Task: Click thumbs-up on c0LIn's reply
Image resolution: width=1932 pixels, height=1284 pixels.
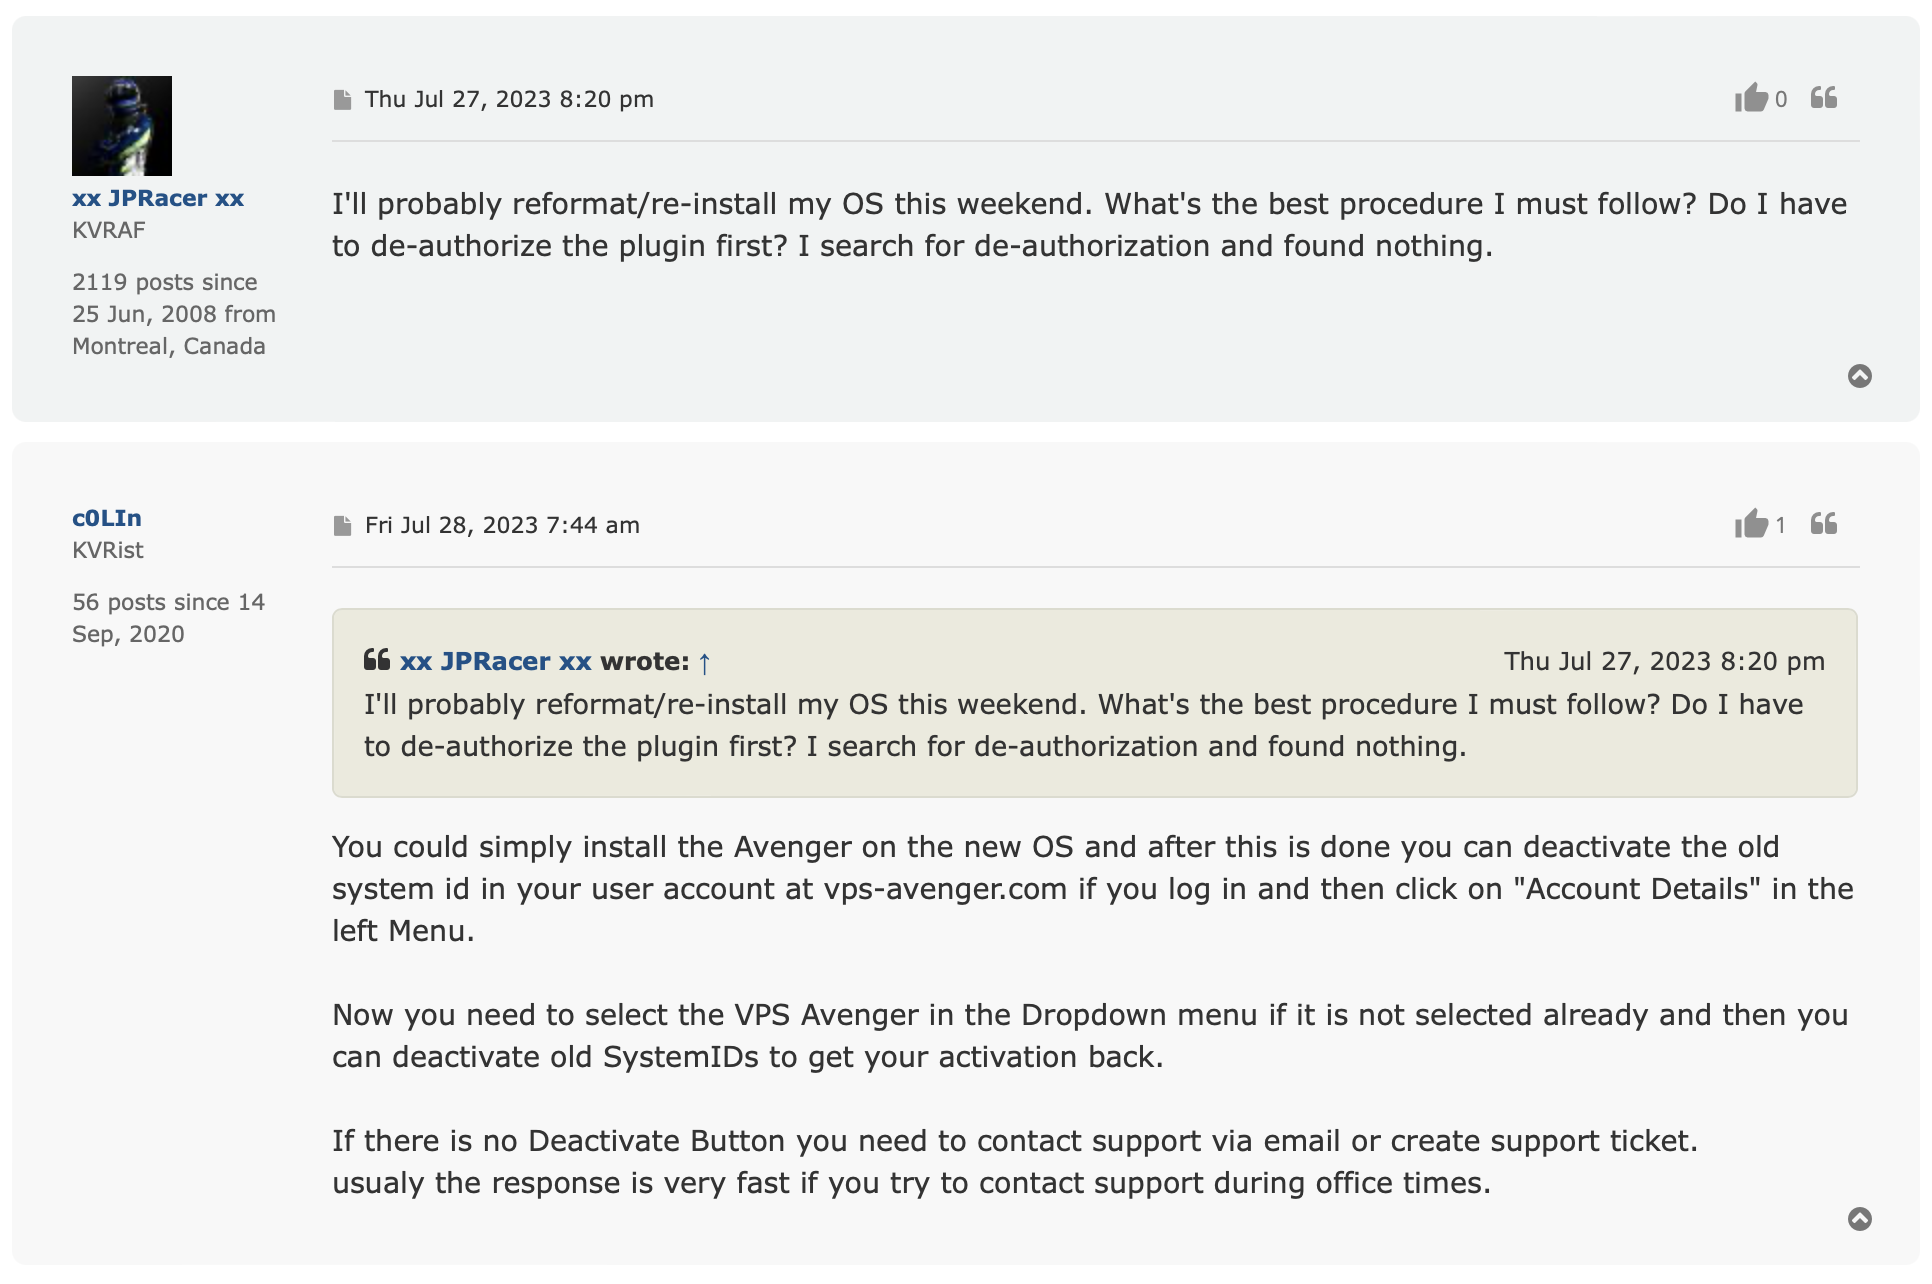Action: [x=1751, y=524]
